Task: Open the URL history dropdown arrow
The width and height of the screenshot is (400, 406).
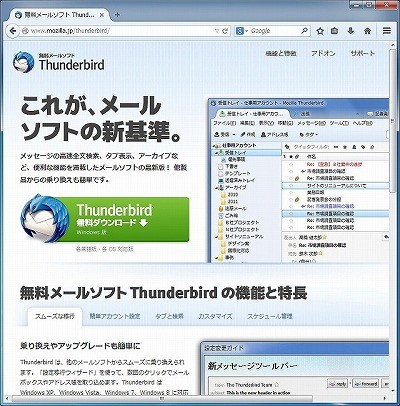Action: [217, 31]
